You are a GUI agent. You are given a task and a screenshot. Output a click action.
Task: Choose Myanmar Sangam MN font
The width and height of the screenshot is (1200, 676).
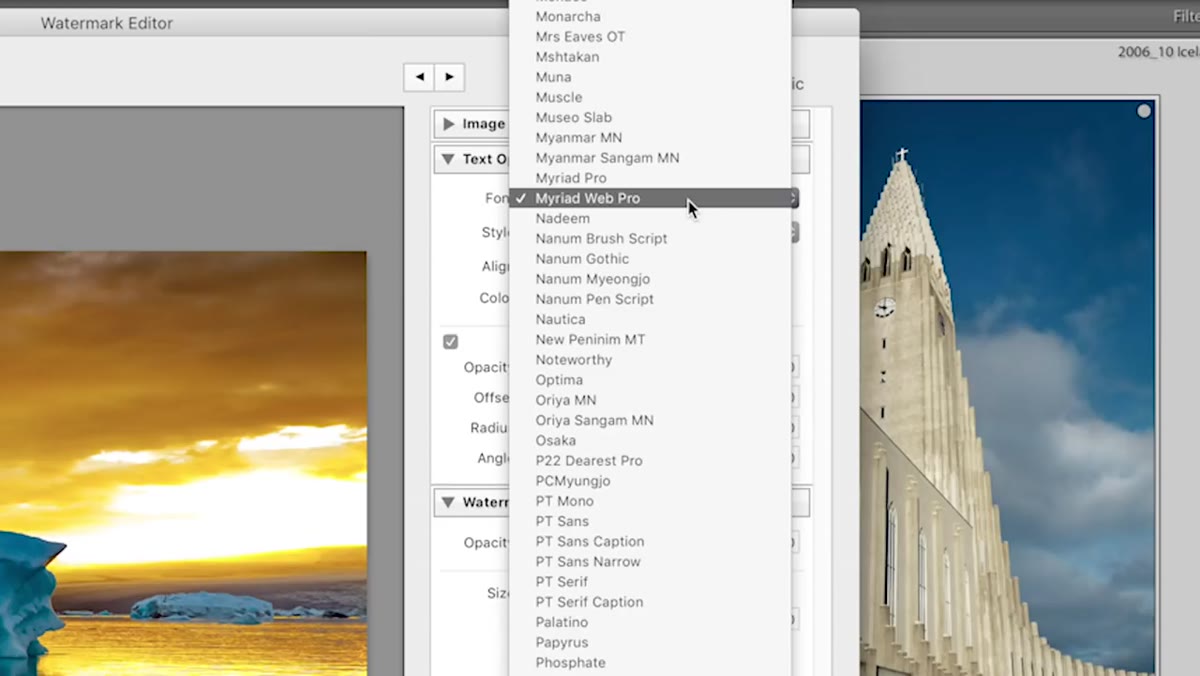(x=650, y=158)
